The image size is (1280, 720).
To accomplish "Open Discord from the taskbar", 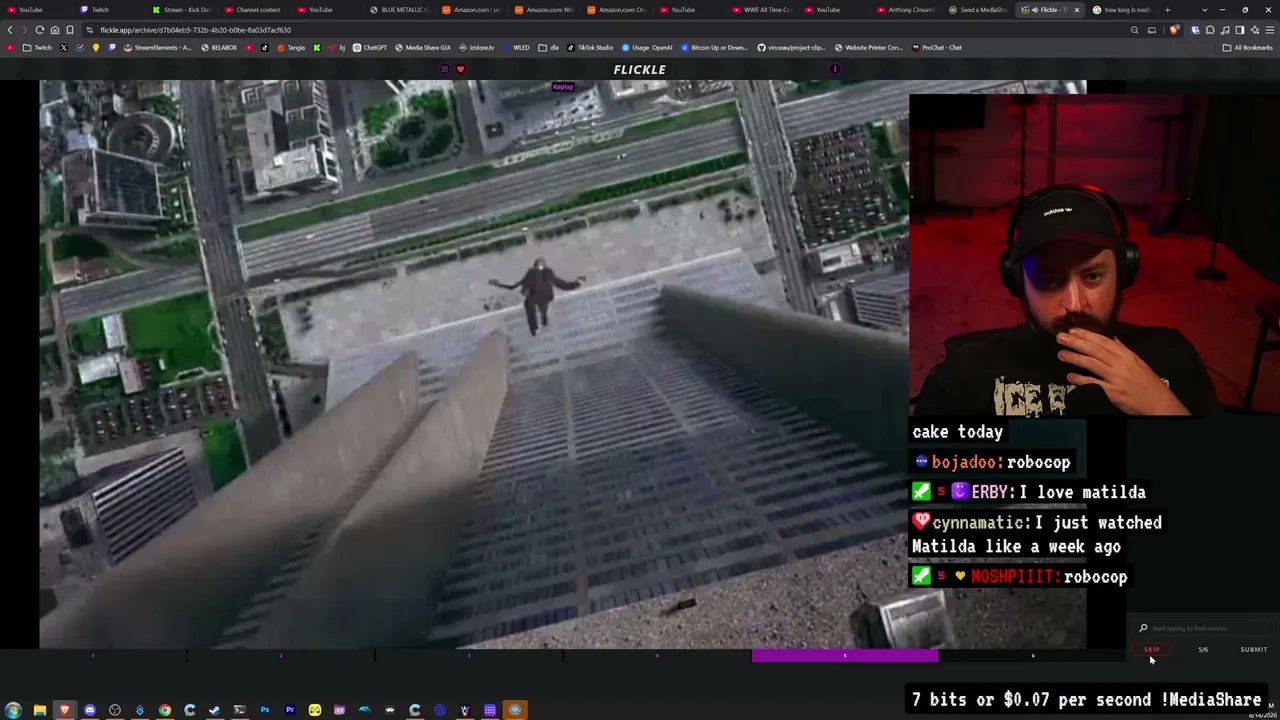I will [90, 710].
